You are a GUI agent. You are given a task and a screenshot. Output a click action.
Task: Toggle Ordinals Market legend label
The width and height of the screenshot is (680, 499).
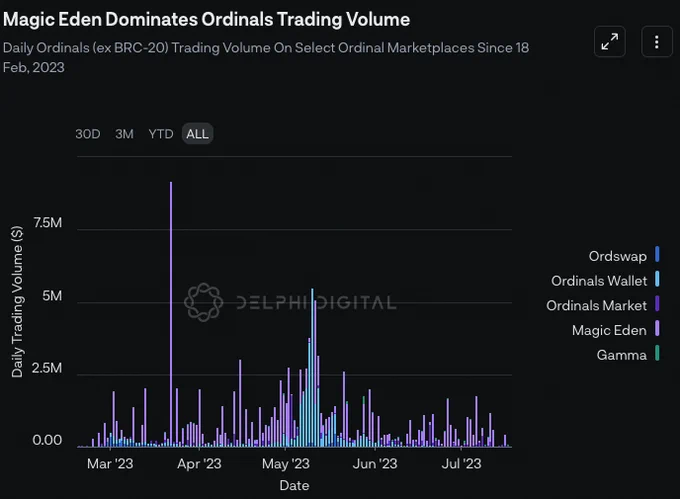pos(596,305)
